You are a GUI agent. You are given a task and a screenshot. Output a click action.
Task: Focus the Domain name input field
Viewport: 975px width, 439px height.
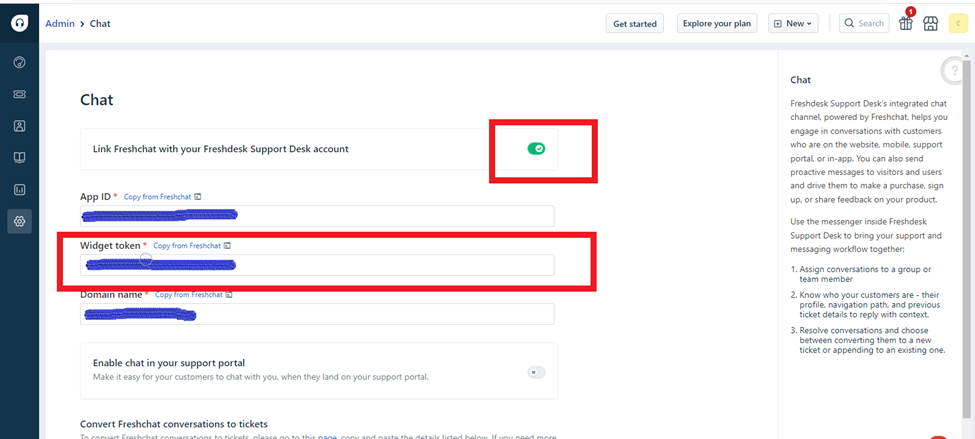[x=317, y=314]
